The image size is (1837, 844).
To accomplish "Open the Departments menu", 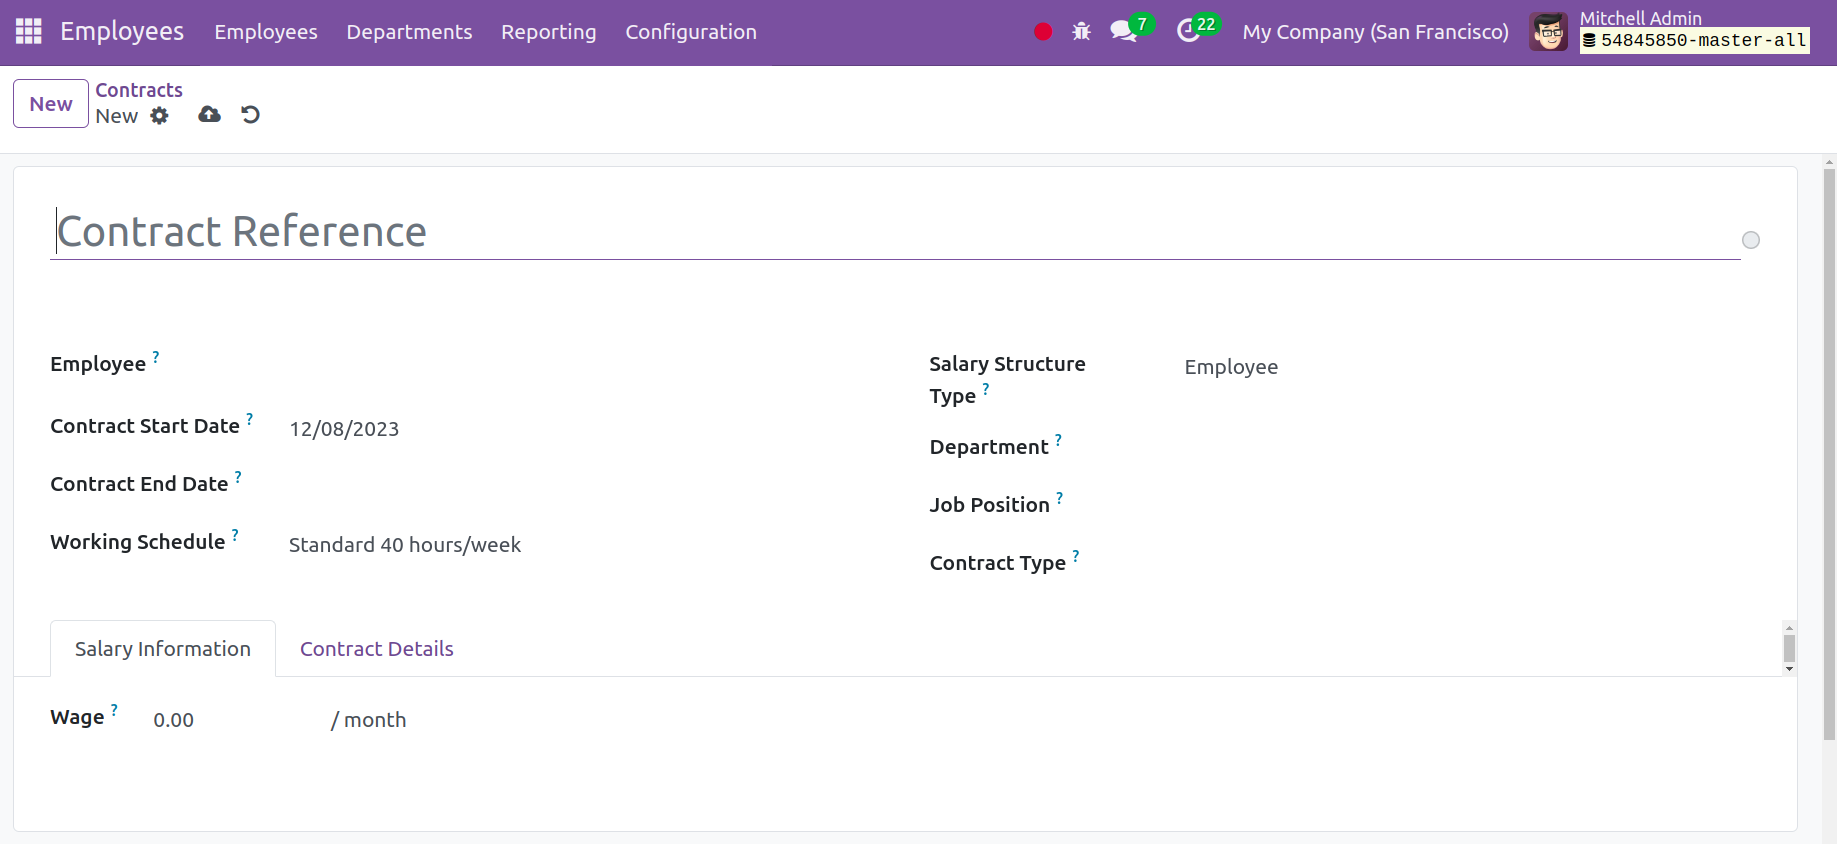I will 409,32.
